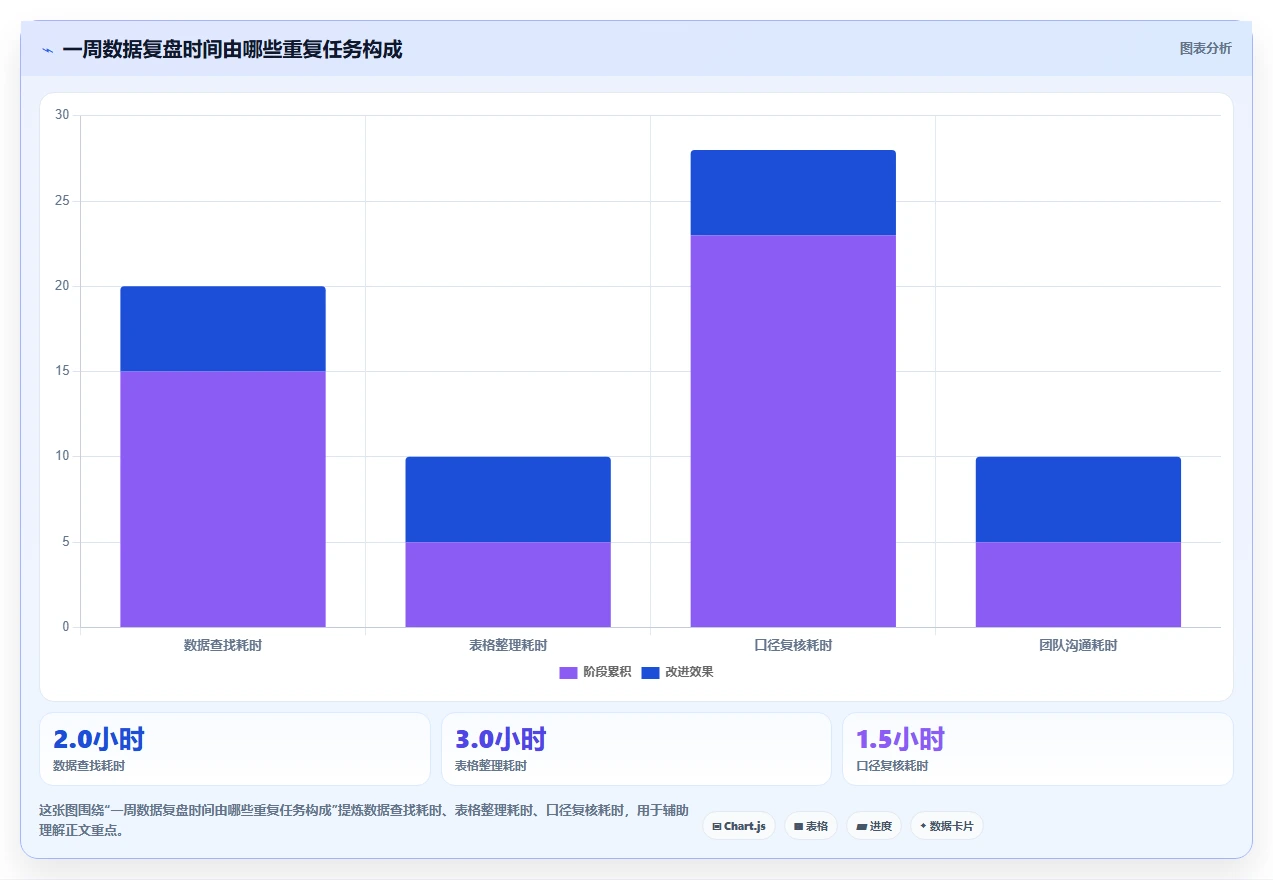Viewport: 1273px width, 880px height.
Task: Click the y-axis value 5
Action: (66, 542)
